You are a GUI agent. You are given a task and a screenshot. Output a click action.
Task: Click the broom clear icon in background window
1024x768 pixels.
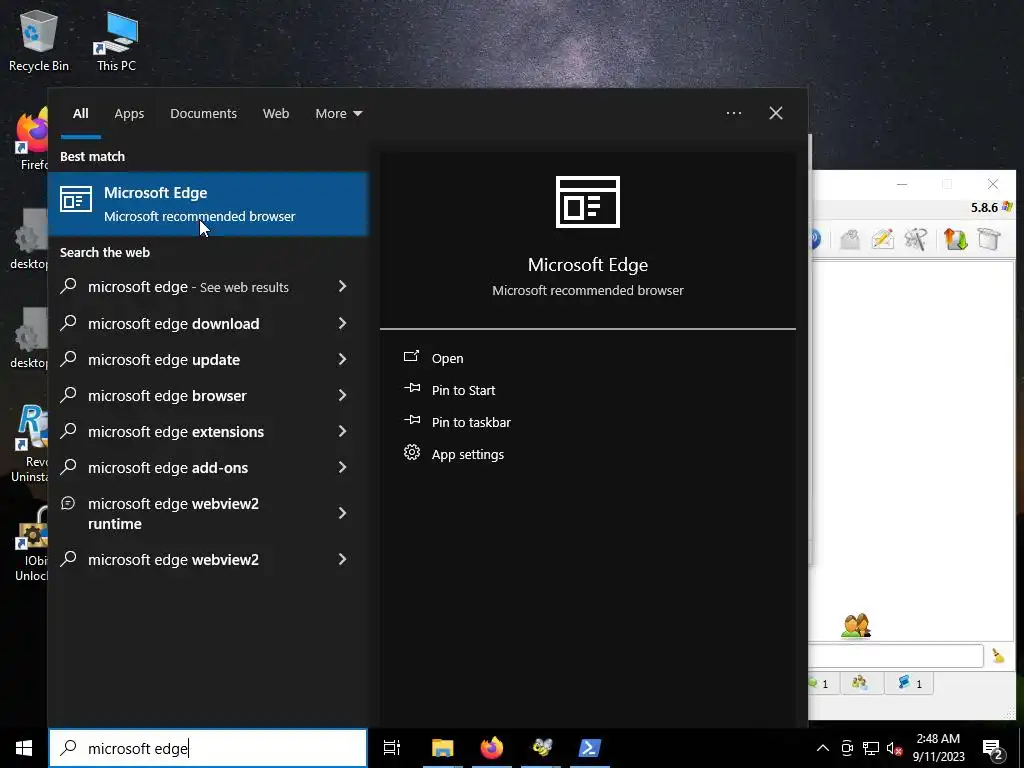point(998,655)
